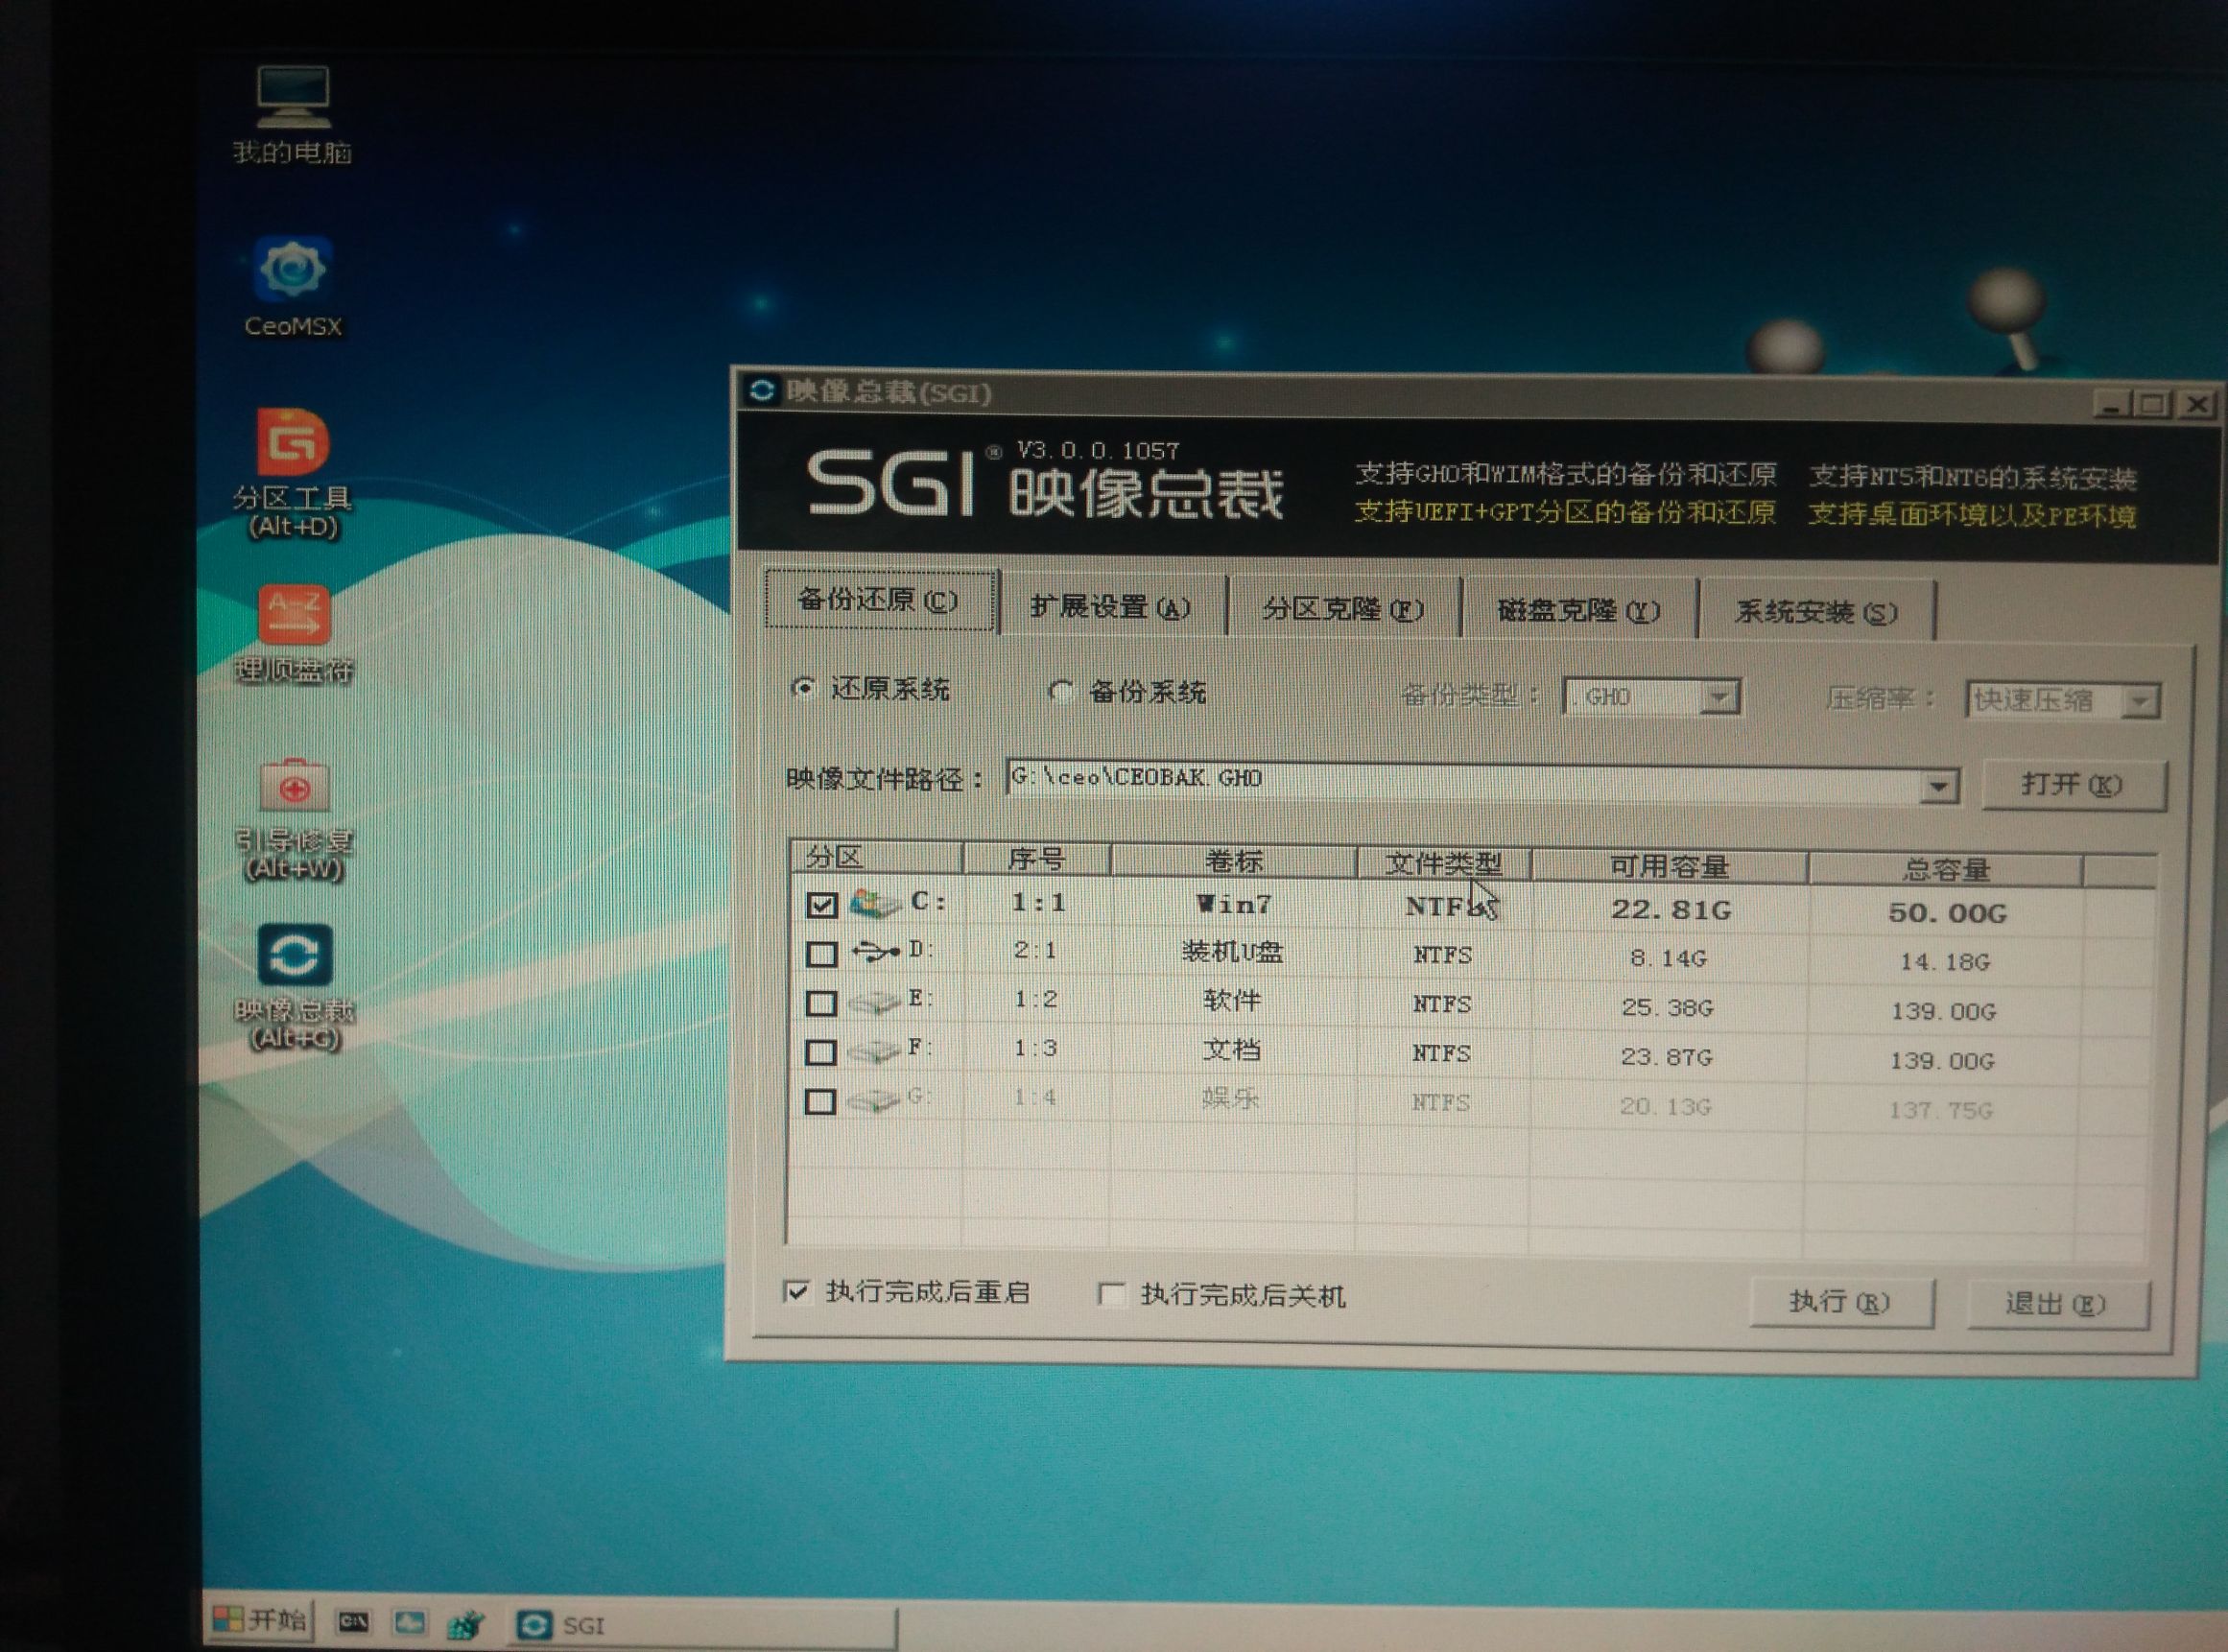
Task: Click the 执行 execute button
Action: tap(1840, 1302)
